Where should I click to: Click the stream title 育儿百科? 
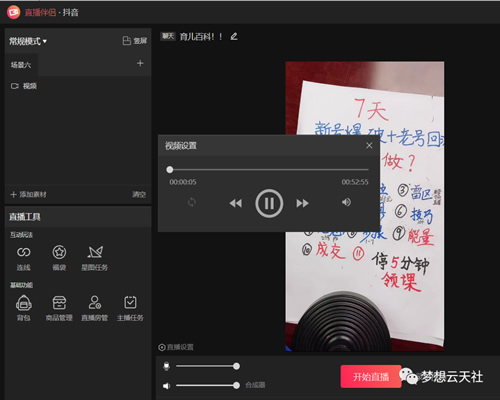coord(201,36)
